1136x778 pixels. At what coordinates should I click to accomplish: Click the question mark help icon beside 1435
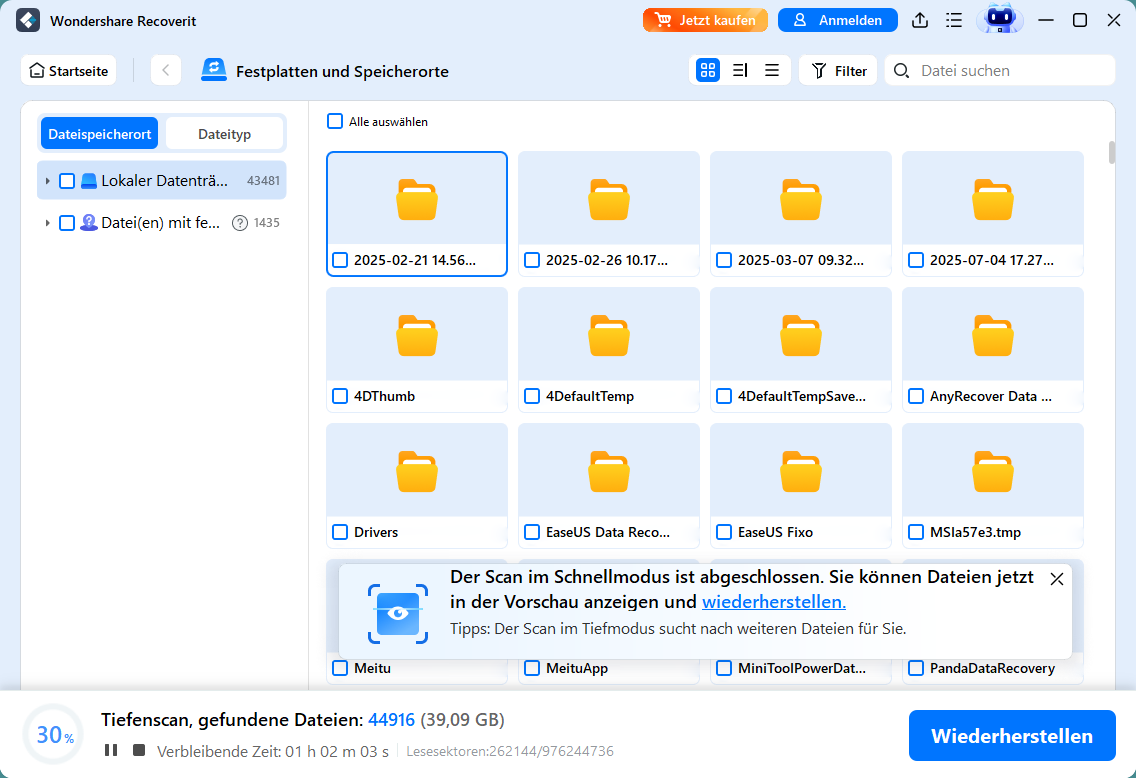point(240,223)
